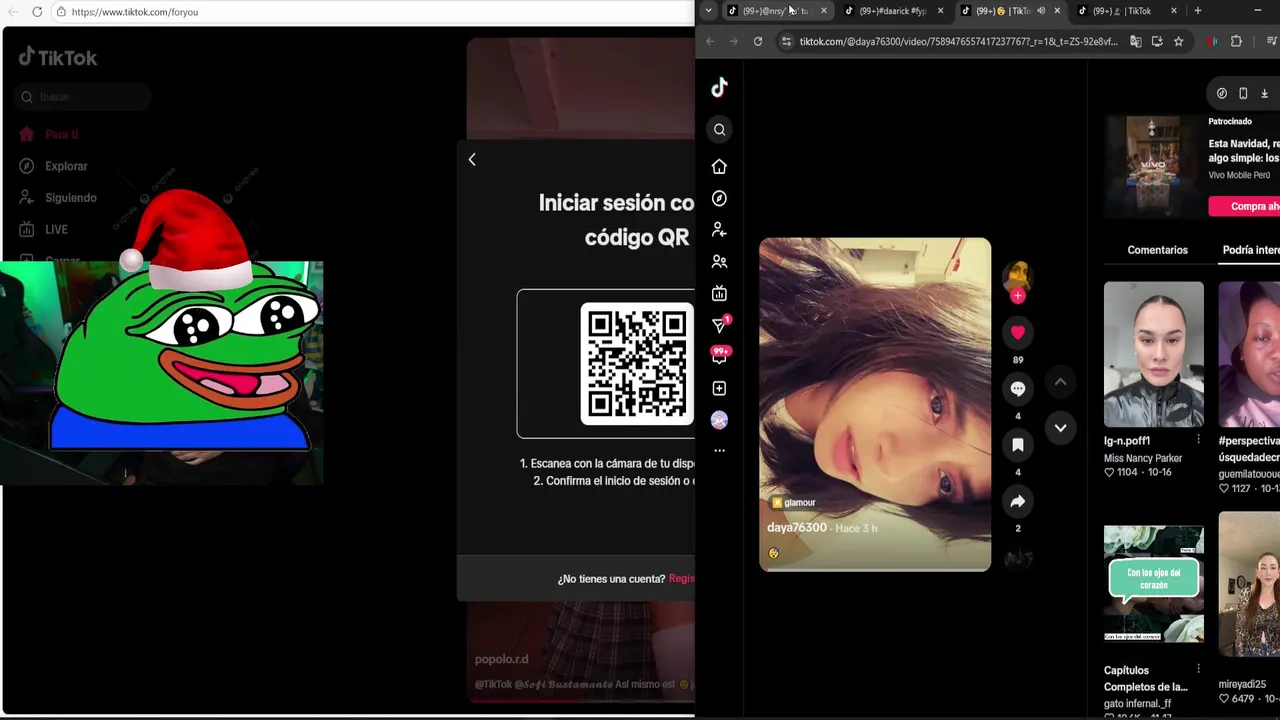The height and width of the screenshot is (720, 1280).
Task: Reload the left browser window
Action: point(37,12)
